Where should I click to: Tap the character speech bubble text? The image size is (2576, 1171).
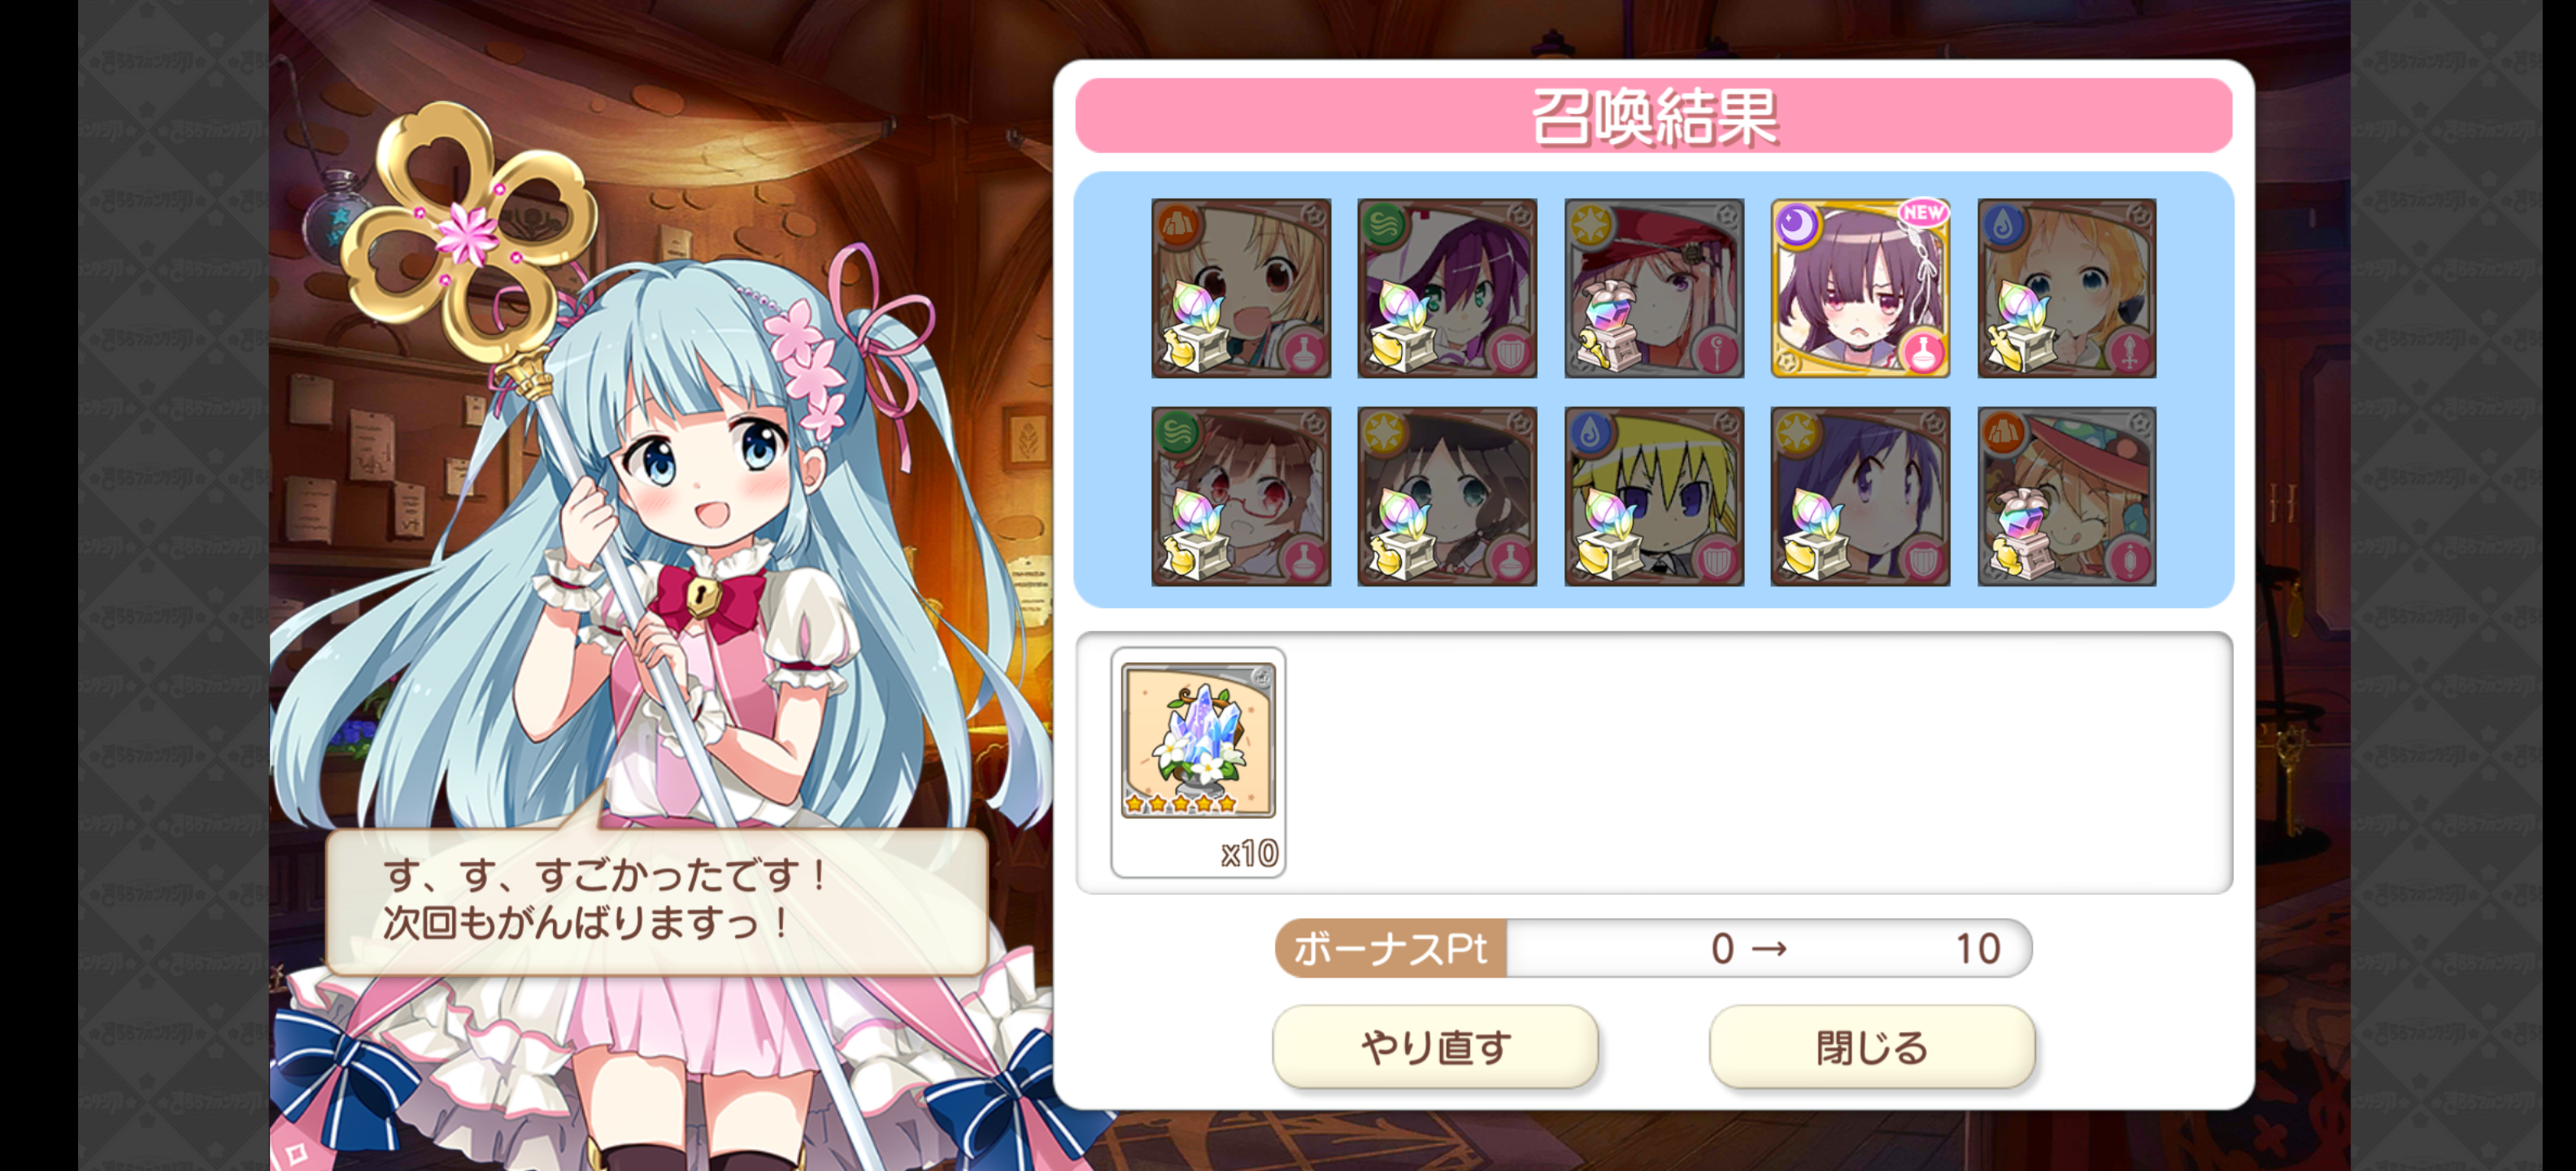605,899
